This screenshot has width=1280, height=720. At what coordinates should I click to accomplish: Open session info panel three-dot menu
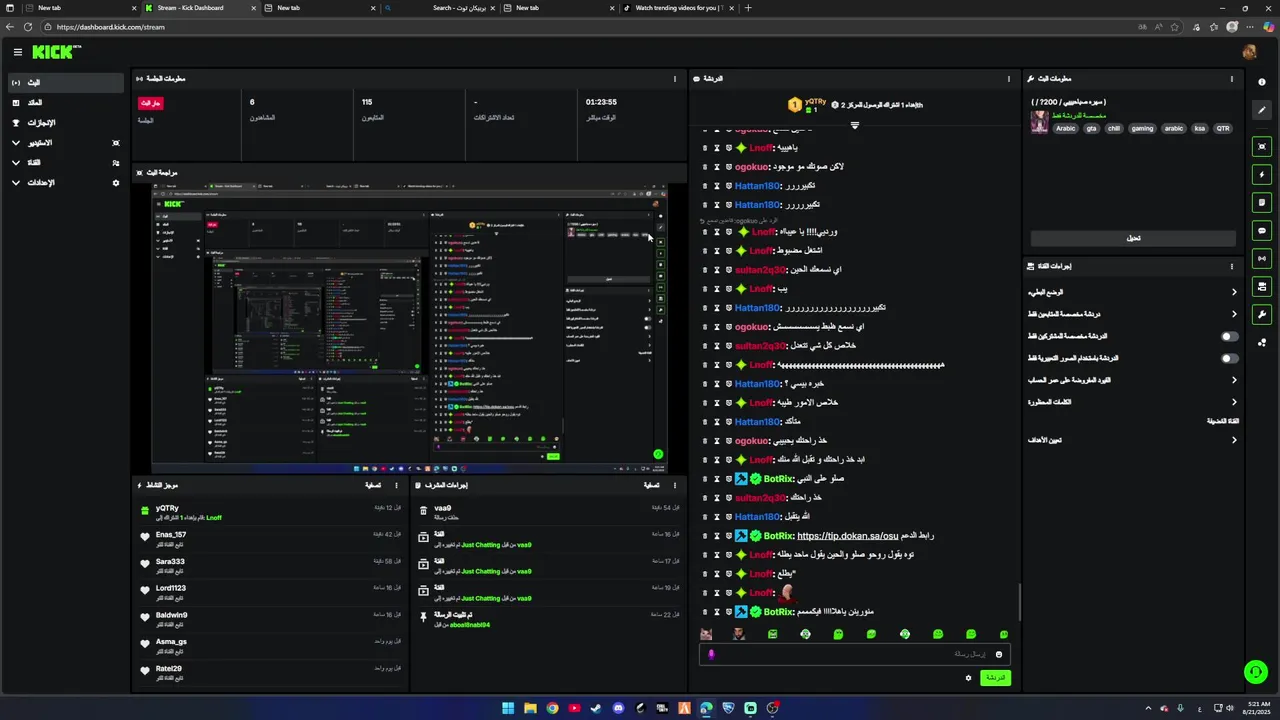675,79
